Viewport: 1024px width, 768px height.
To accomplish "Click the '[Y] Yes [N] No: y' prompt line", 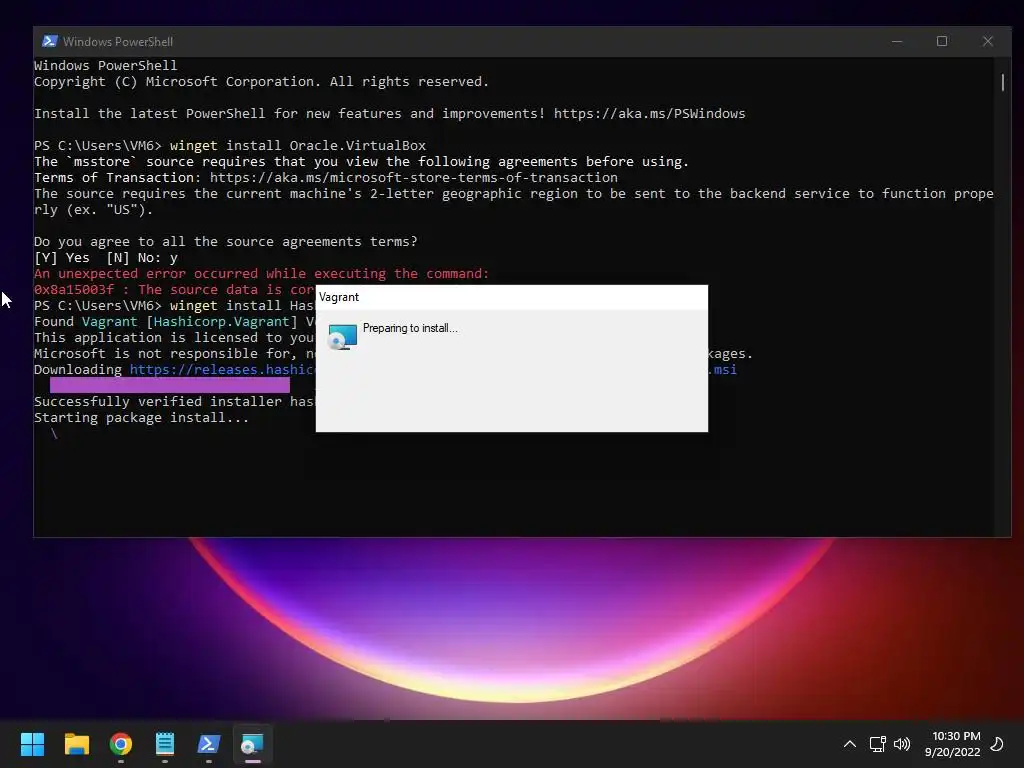I will 106,258.
